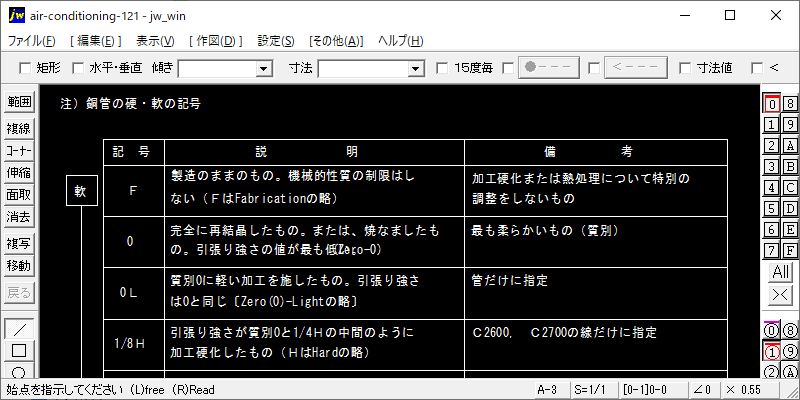Open the 傾き dropdown

[264, 68]
